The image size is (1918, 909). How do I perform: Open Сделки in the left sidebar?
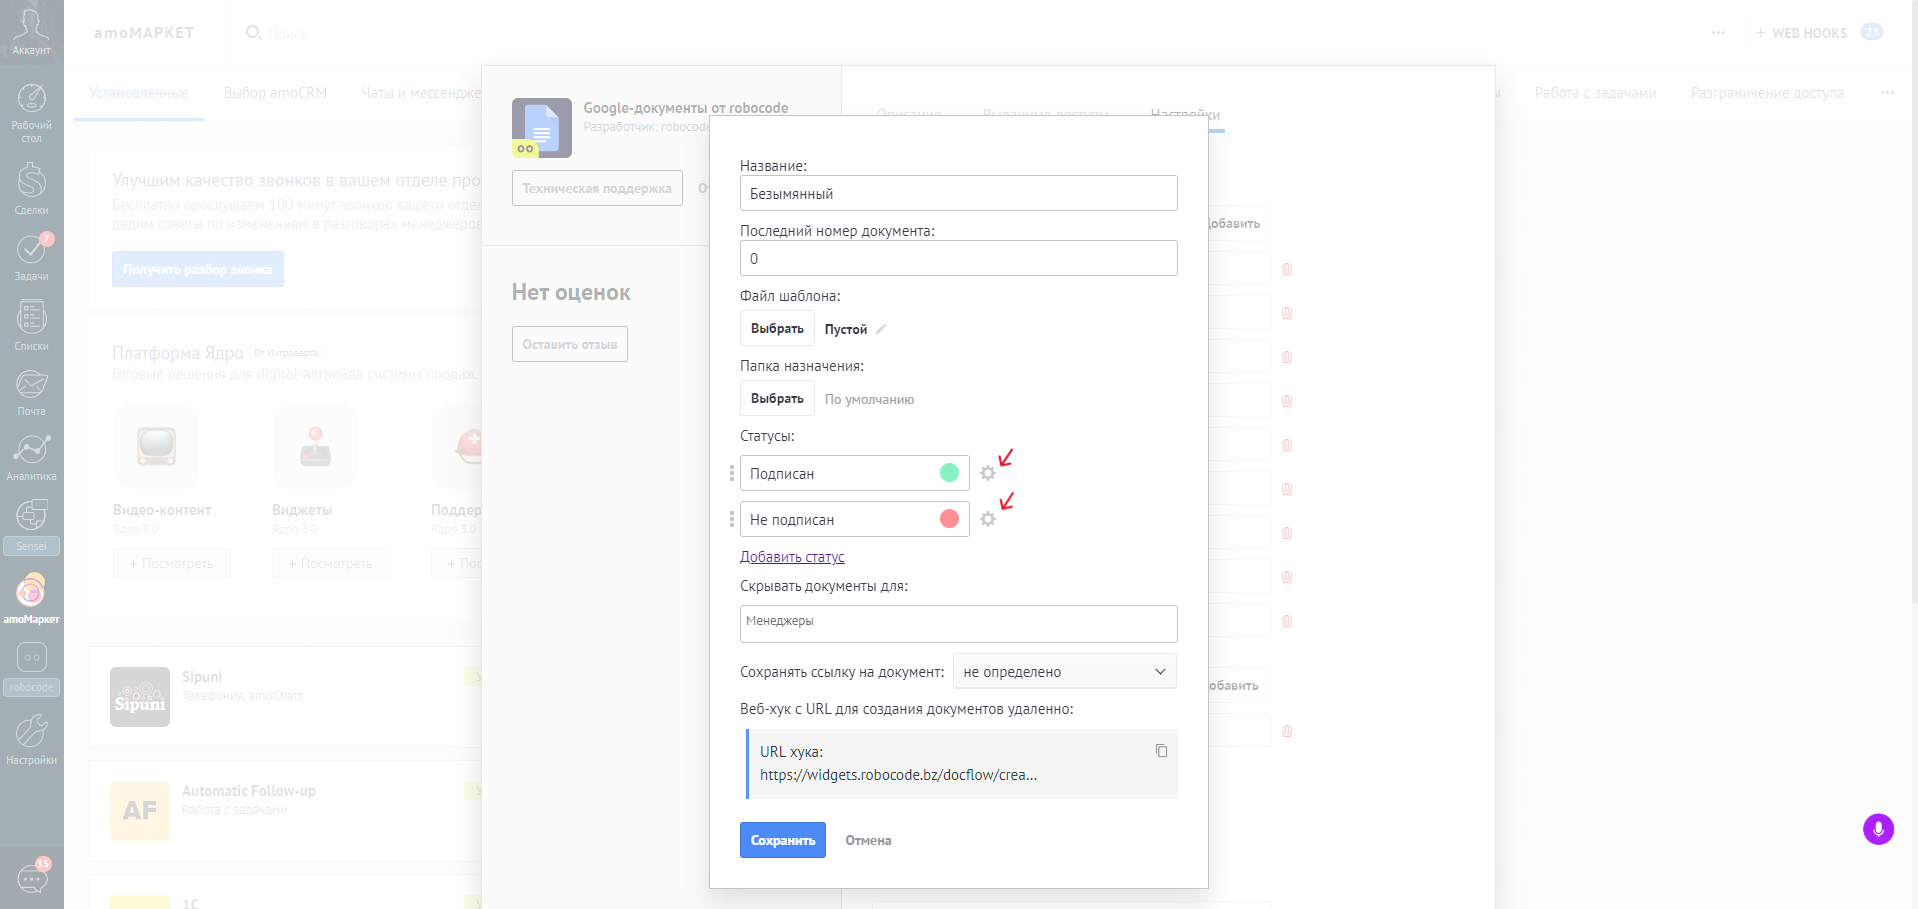(32, 189)
